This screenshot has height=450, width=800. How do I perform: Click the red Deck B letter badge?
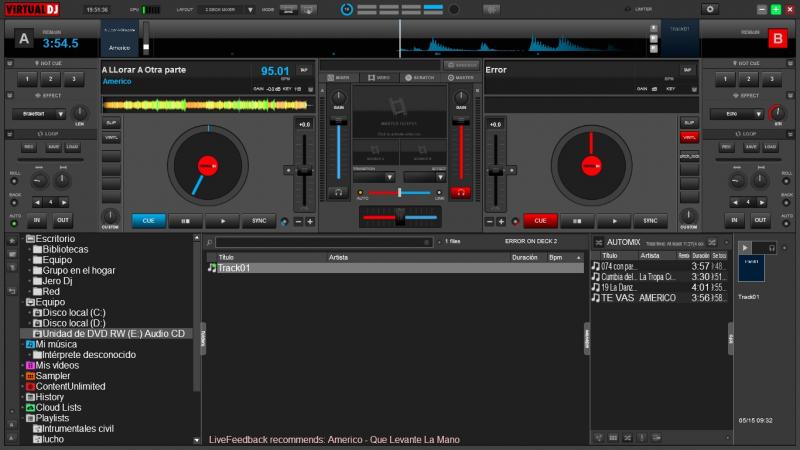coord(778,39)
